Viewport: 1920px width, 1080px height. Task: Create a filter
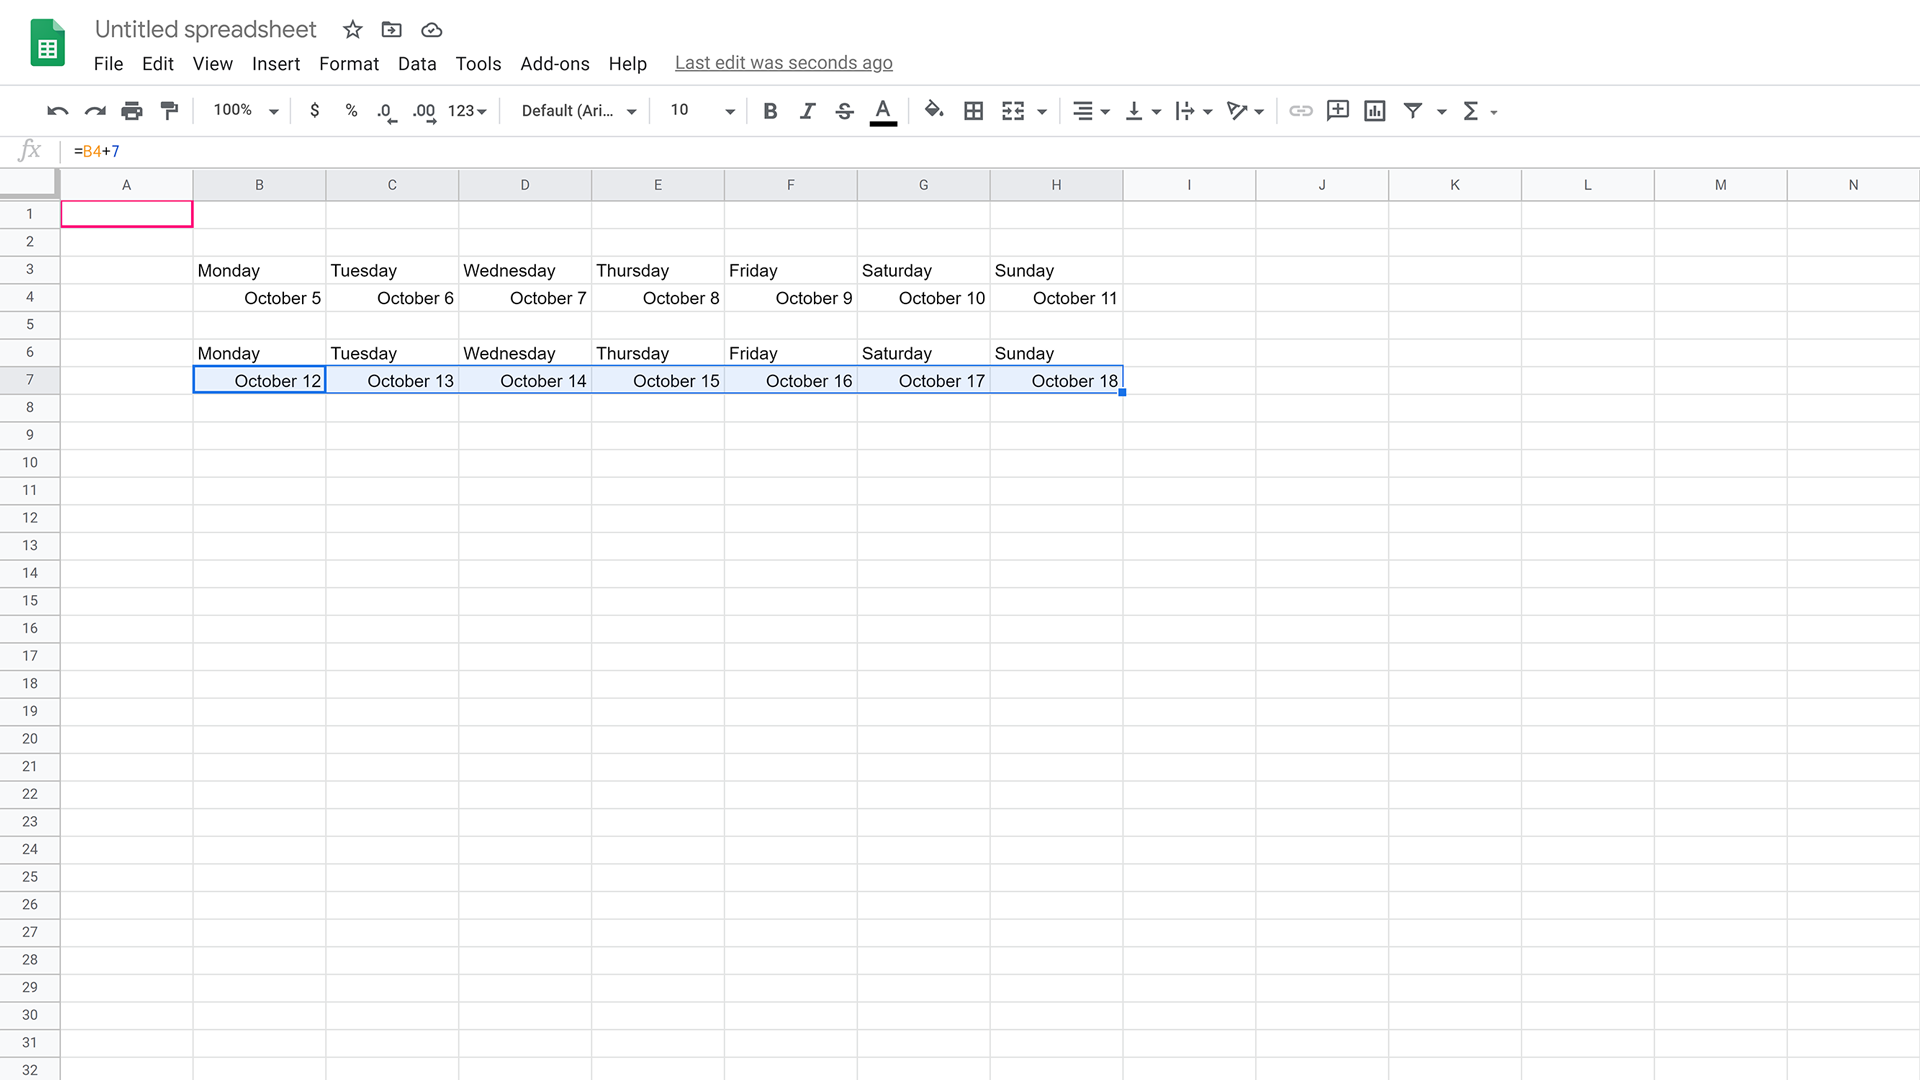click(x=1413, y=110)
